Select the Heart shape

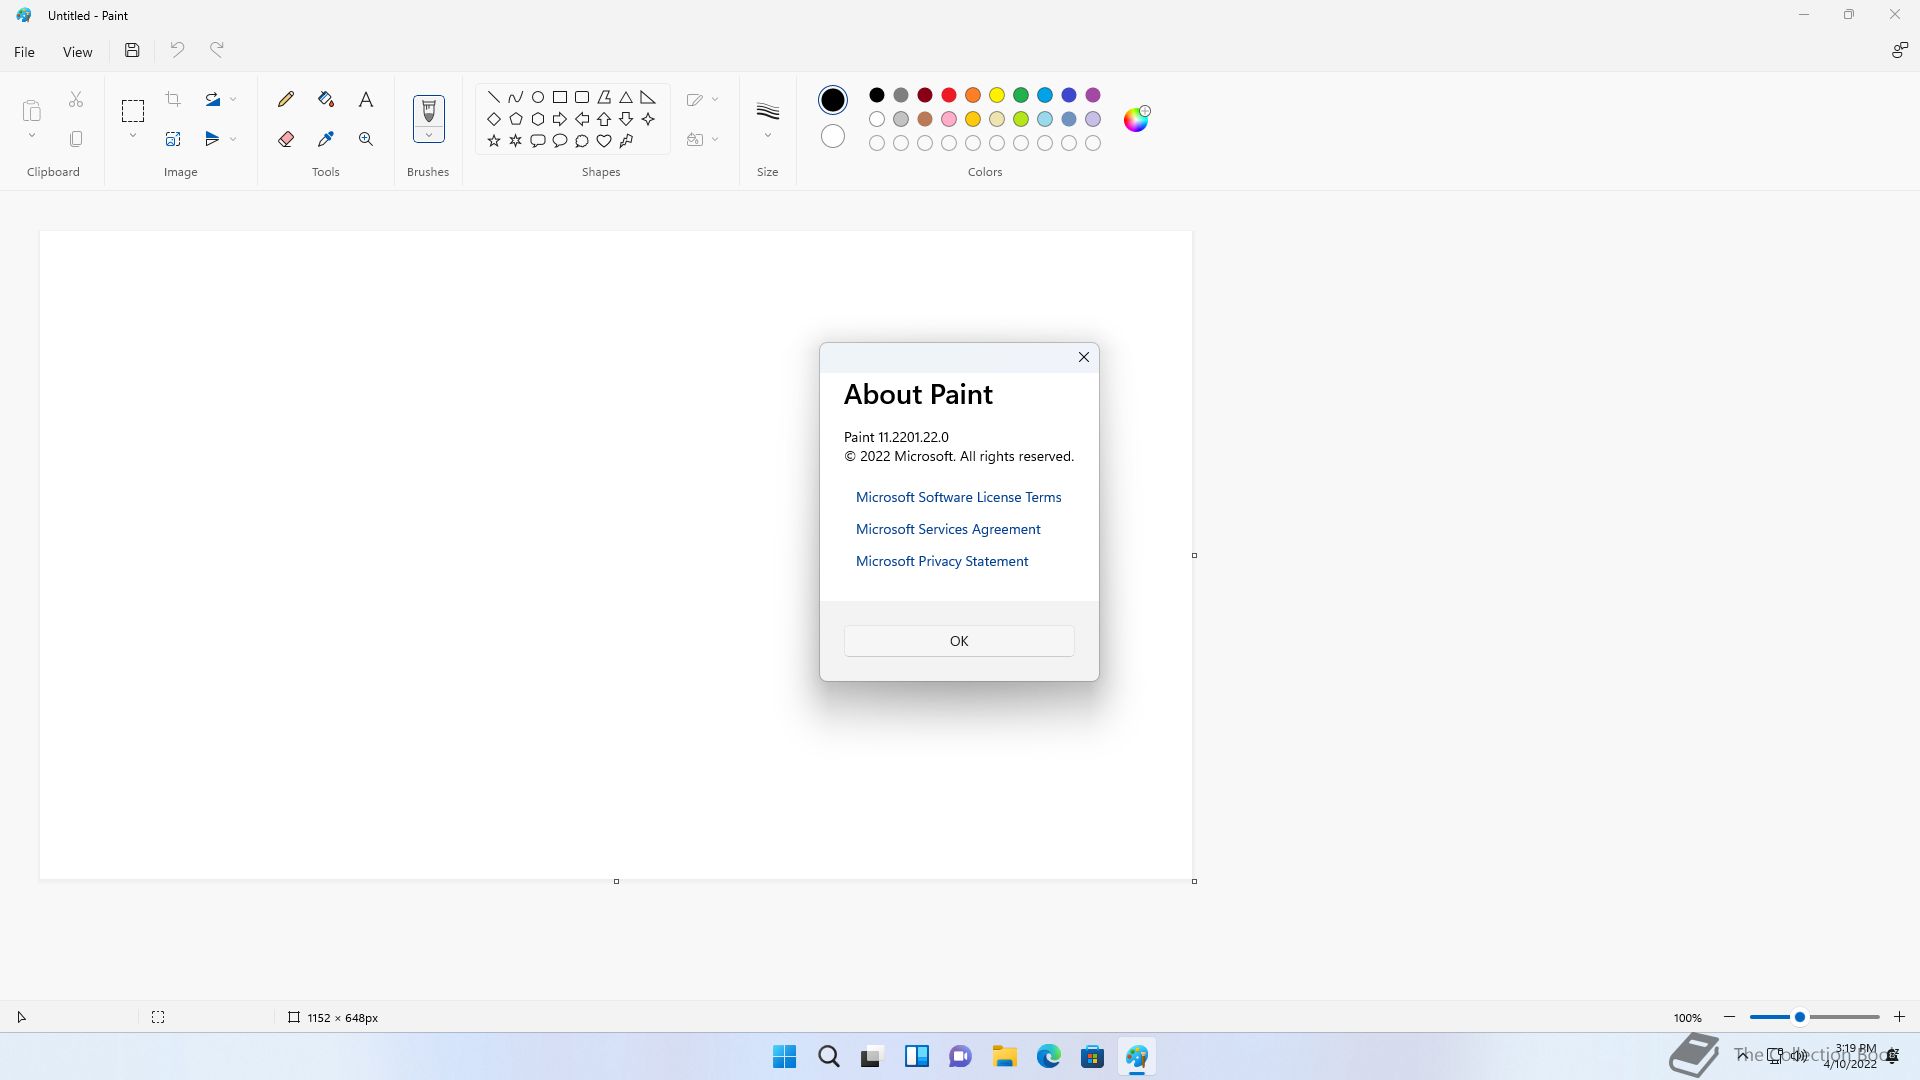[x=604, y=141]
